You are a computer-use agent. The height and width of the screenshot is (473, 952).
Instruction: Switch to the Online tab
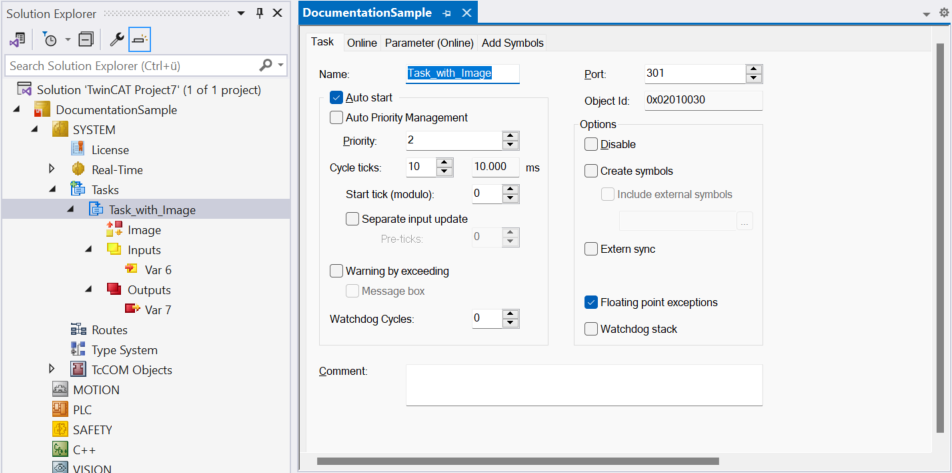tap(362, 43)
